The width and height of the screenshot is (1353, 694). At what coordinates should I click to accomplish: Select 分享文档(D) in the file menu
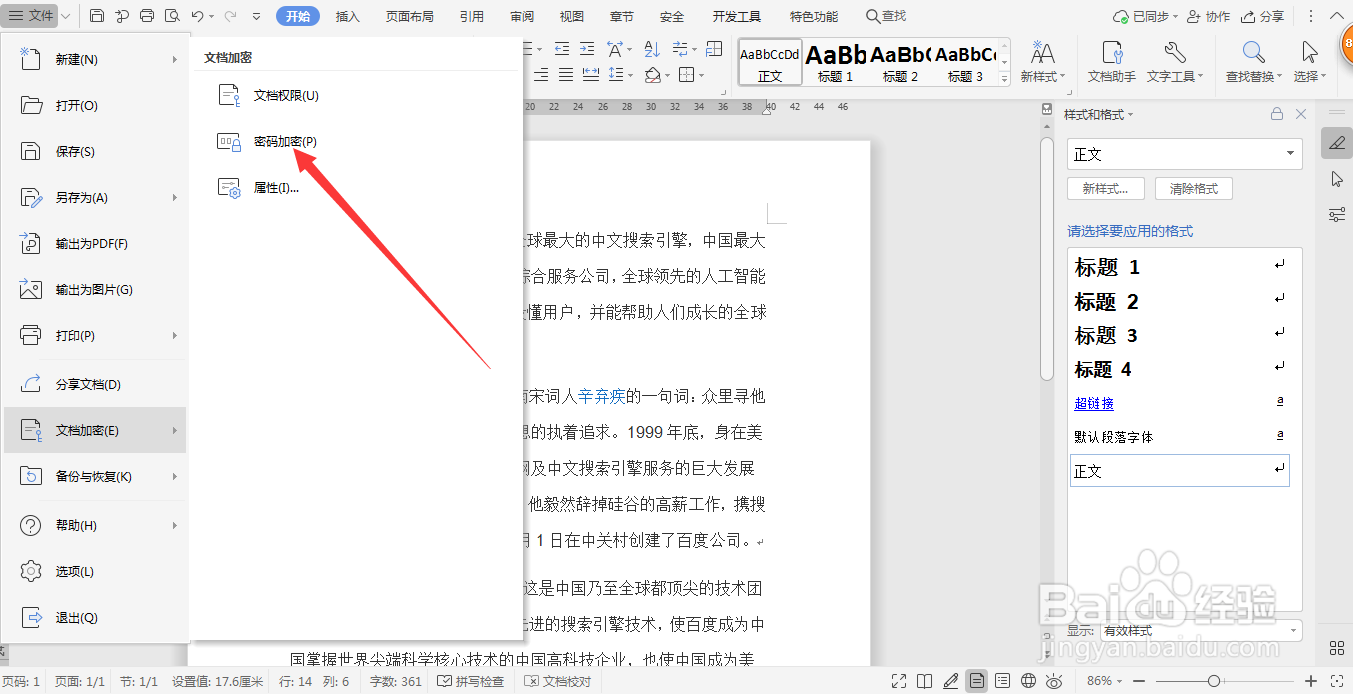pos(96,384)
